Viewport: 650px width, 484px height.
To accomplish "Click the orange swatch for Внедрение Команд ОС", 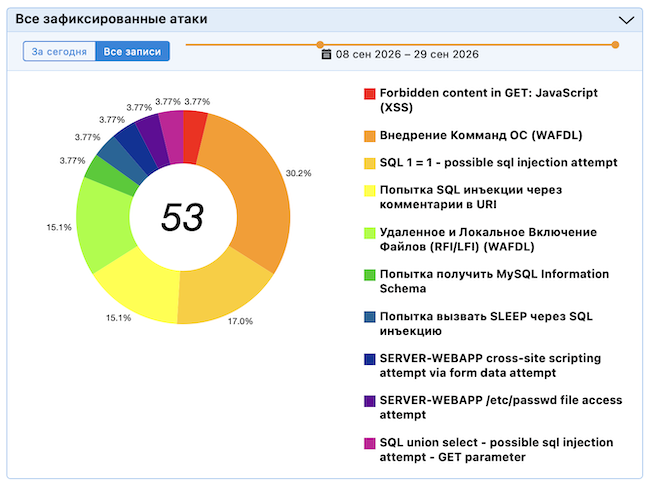I will (x=369, y=136).
